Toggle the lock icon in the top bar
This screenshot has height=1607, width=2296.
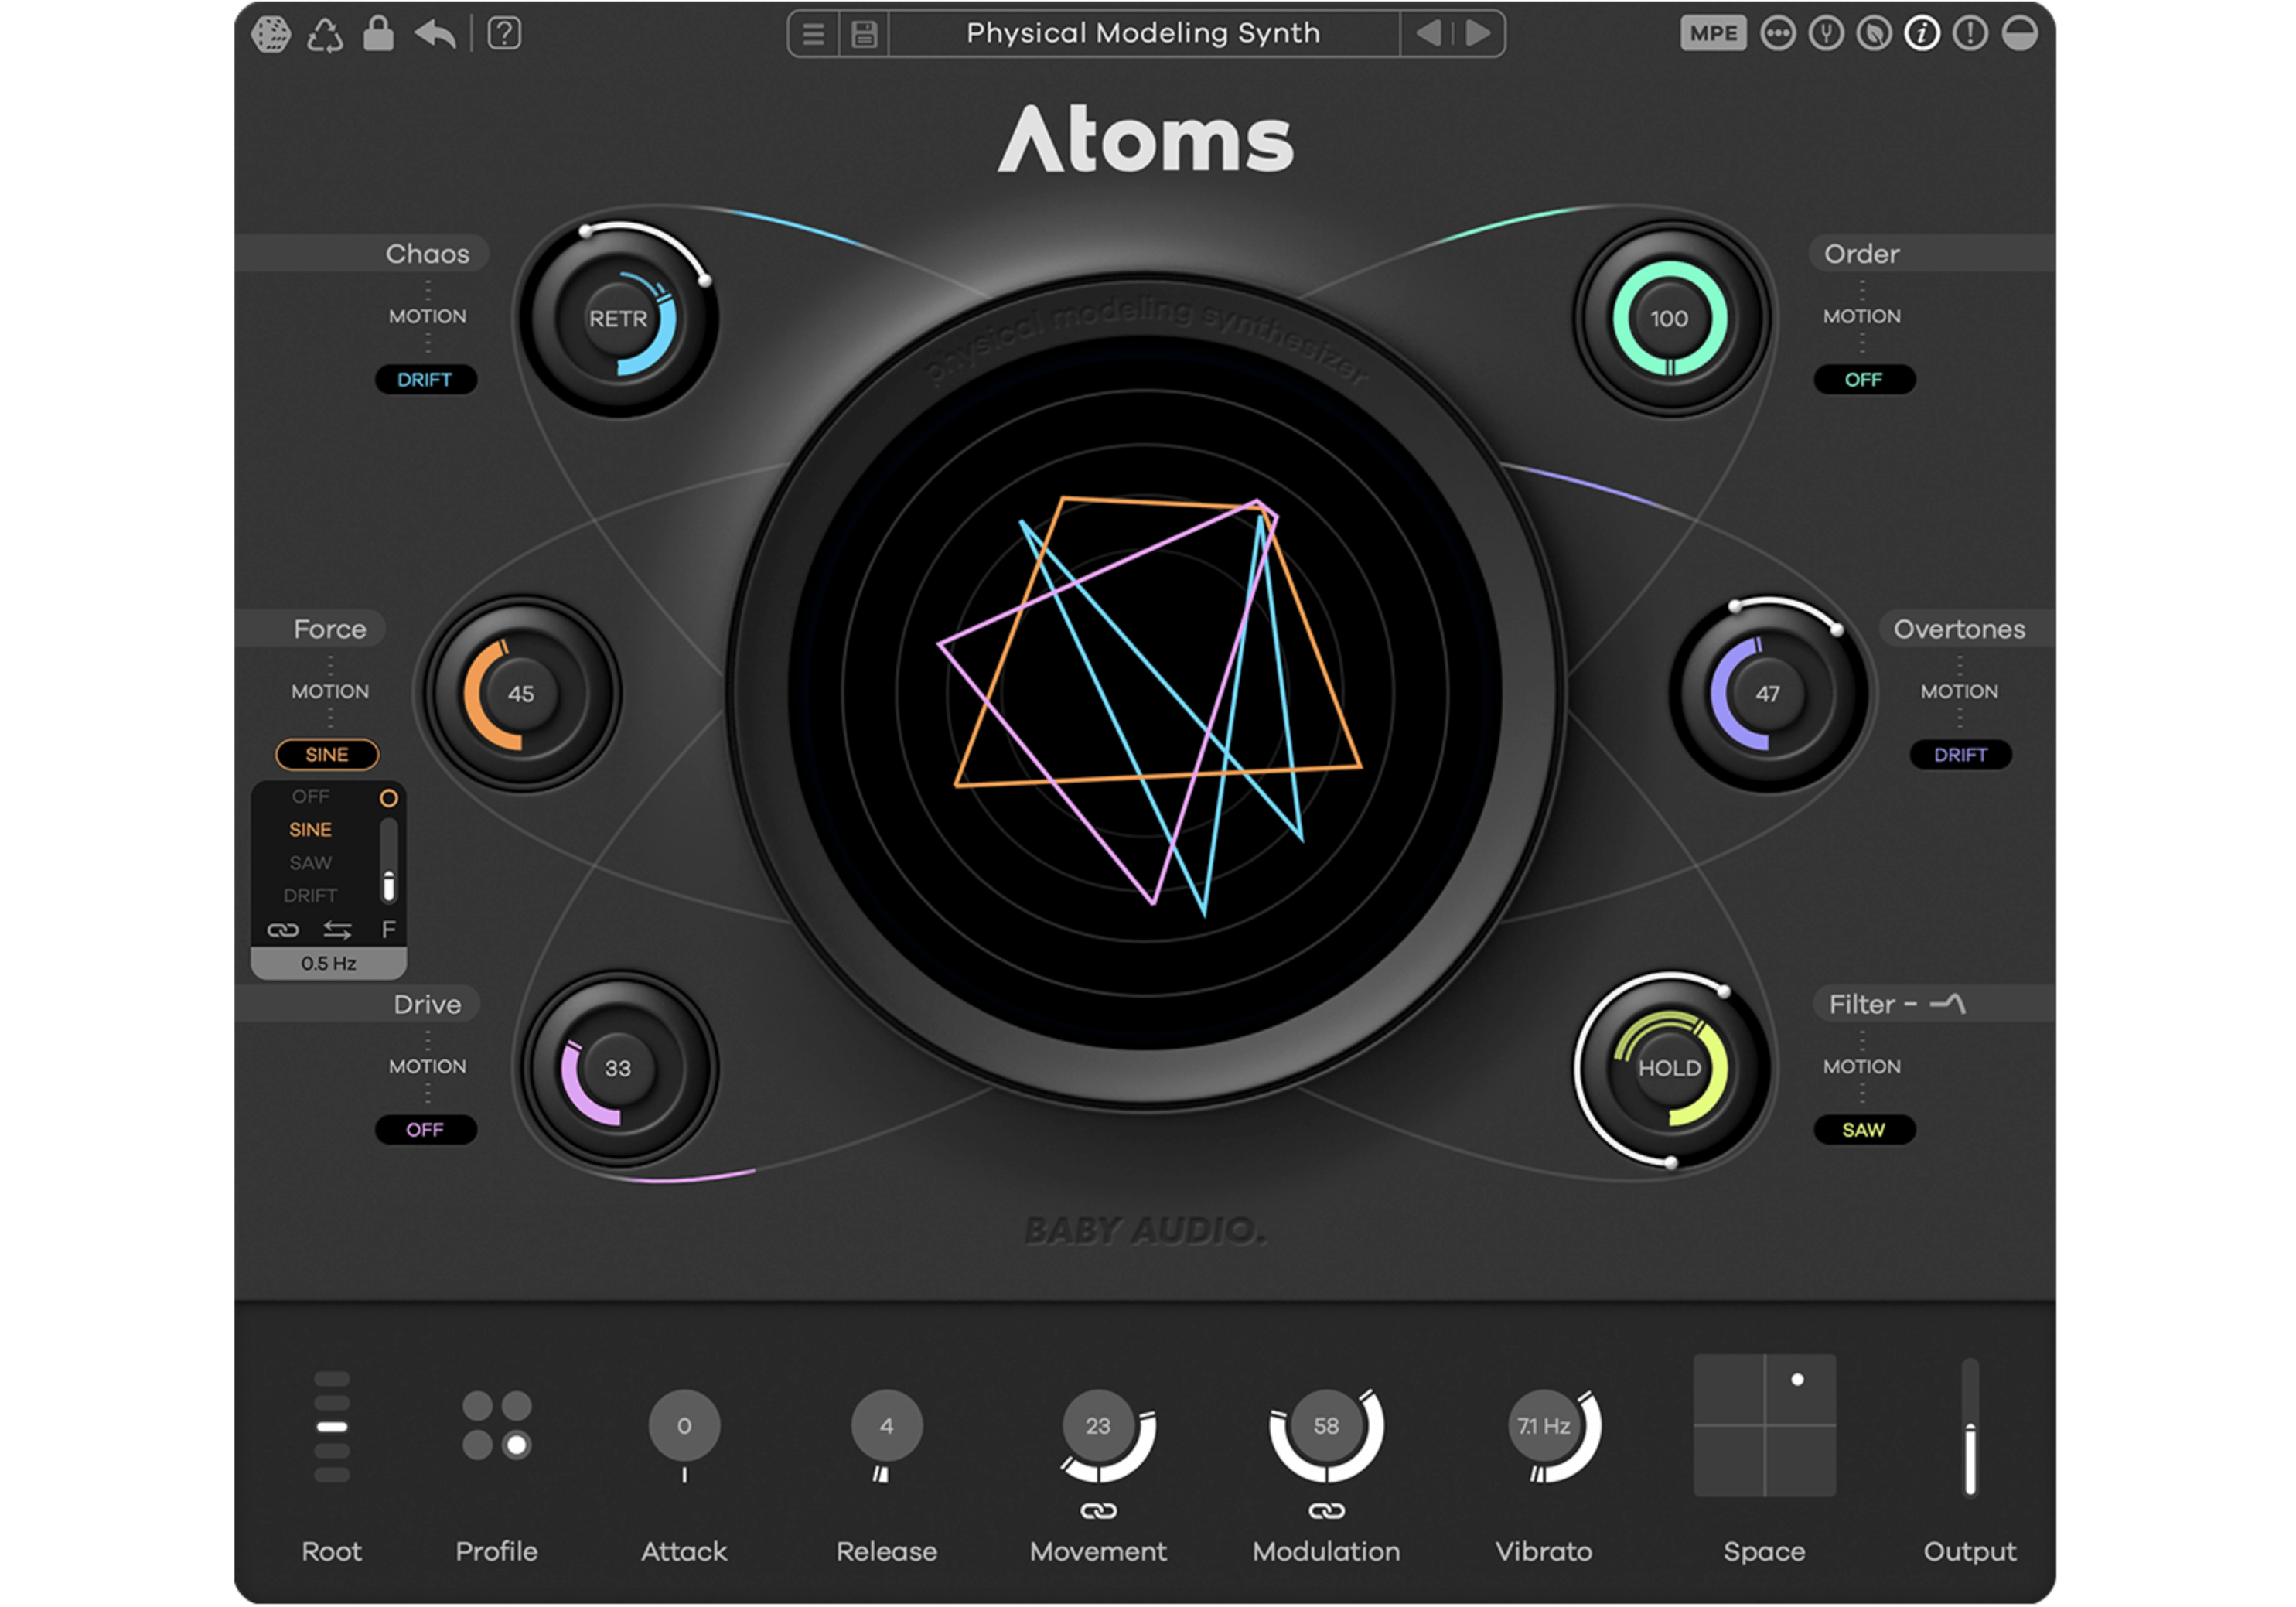coord(378,33)
